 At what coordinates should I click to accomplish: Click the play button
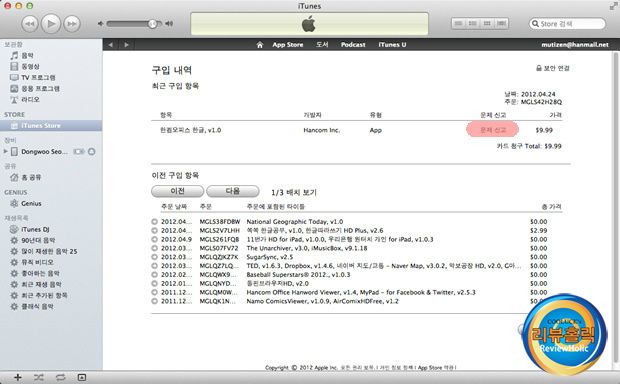[x=51, y=23]
